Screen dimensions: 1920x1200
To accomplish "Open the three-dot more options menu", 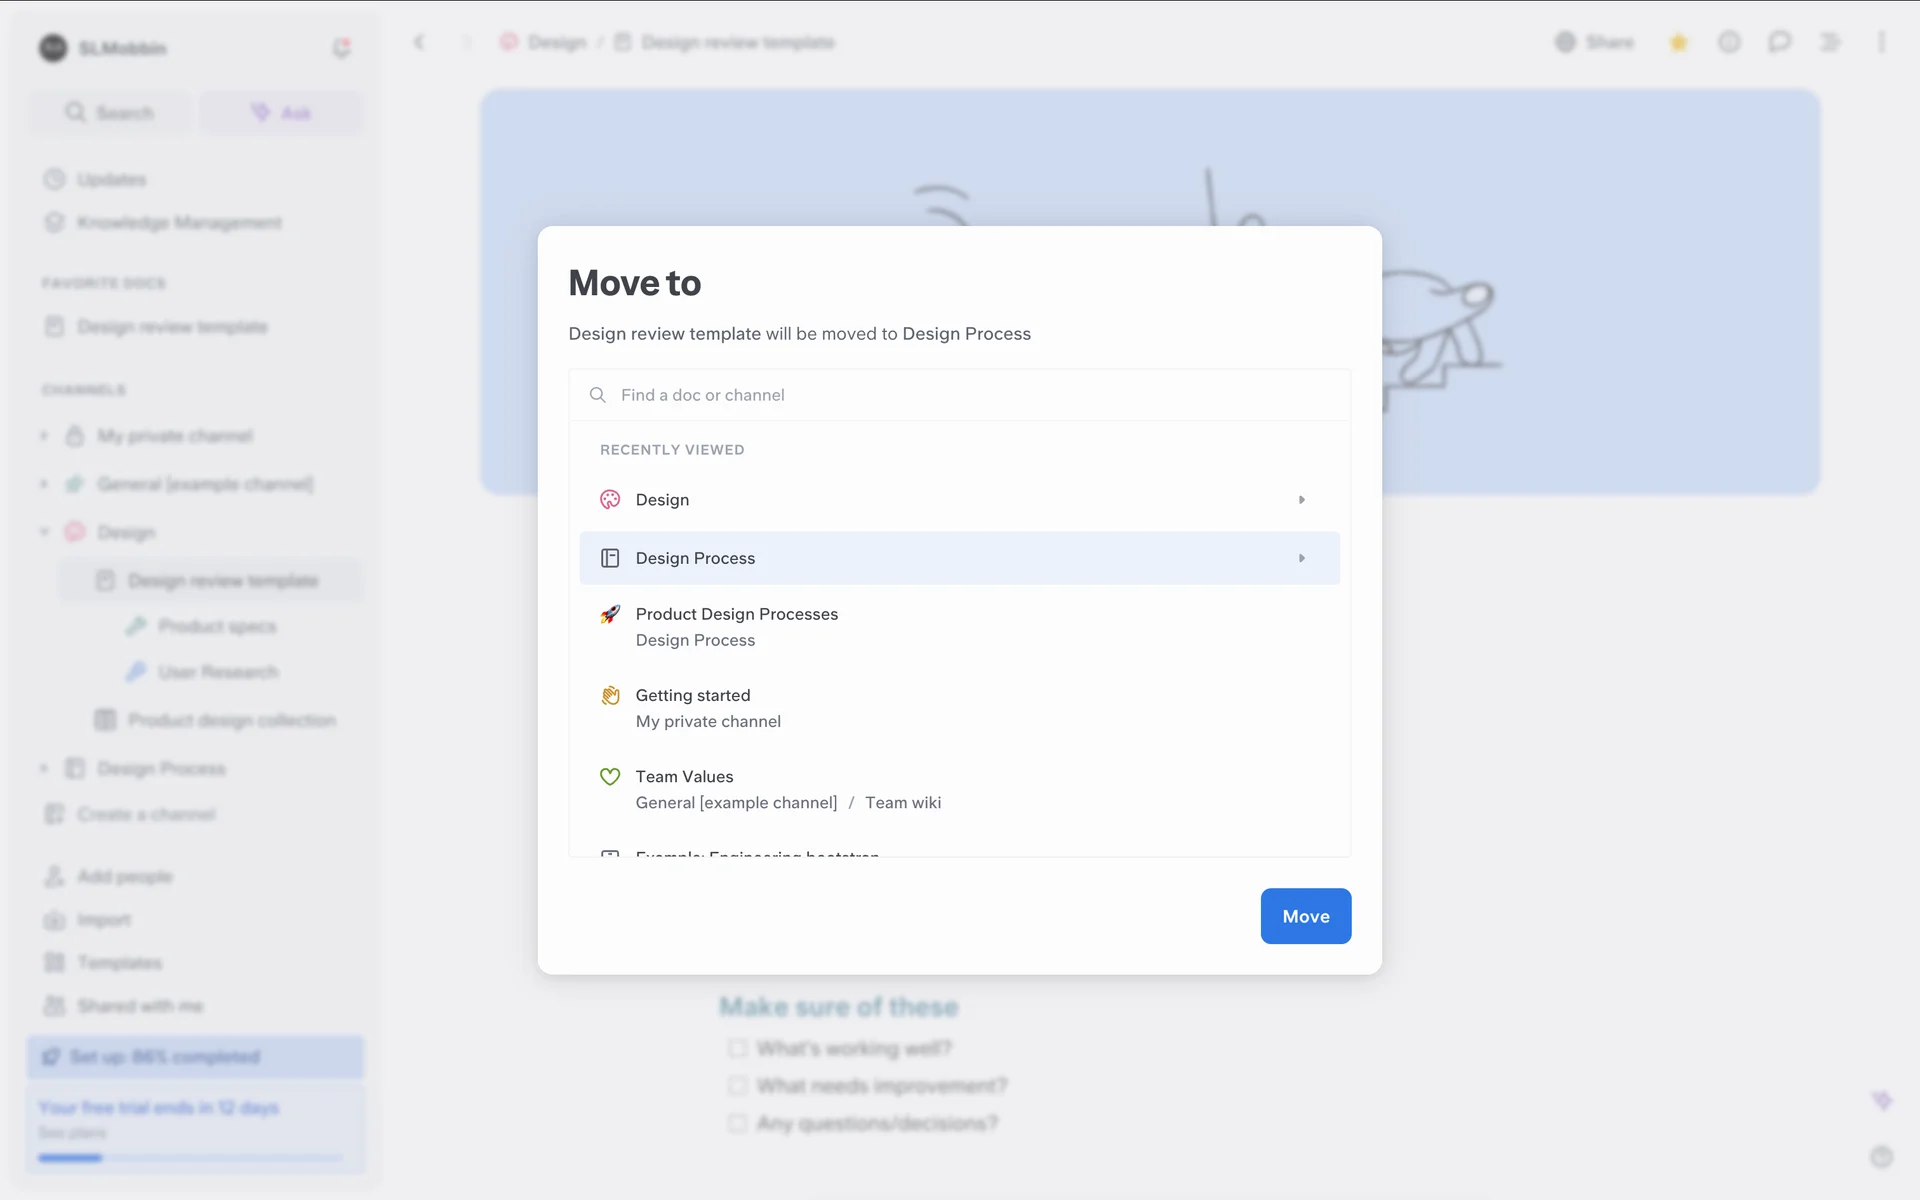I will click(1881, 42).
